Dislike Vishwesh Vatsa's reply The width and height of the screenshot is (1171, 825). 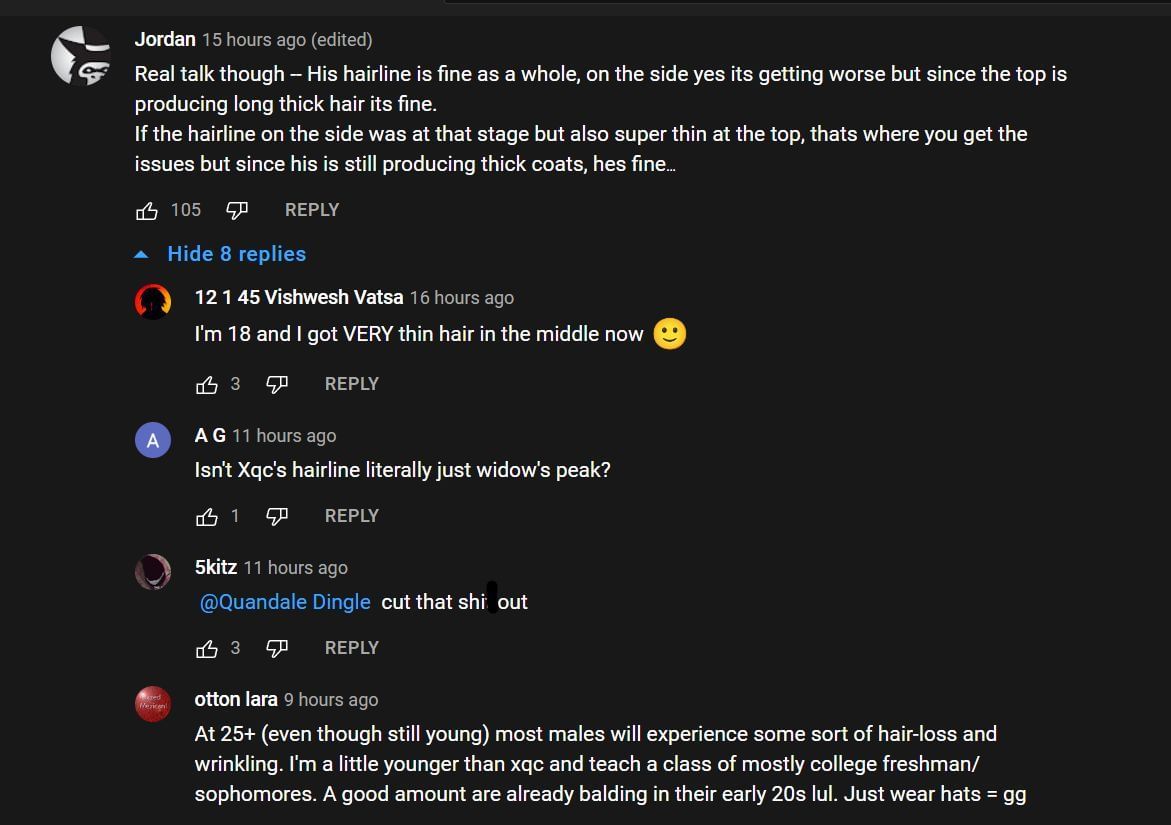click(277, 384)
